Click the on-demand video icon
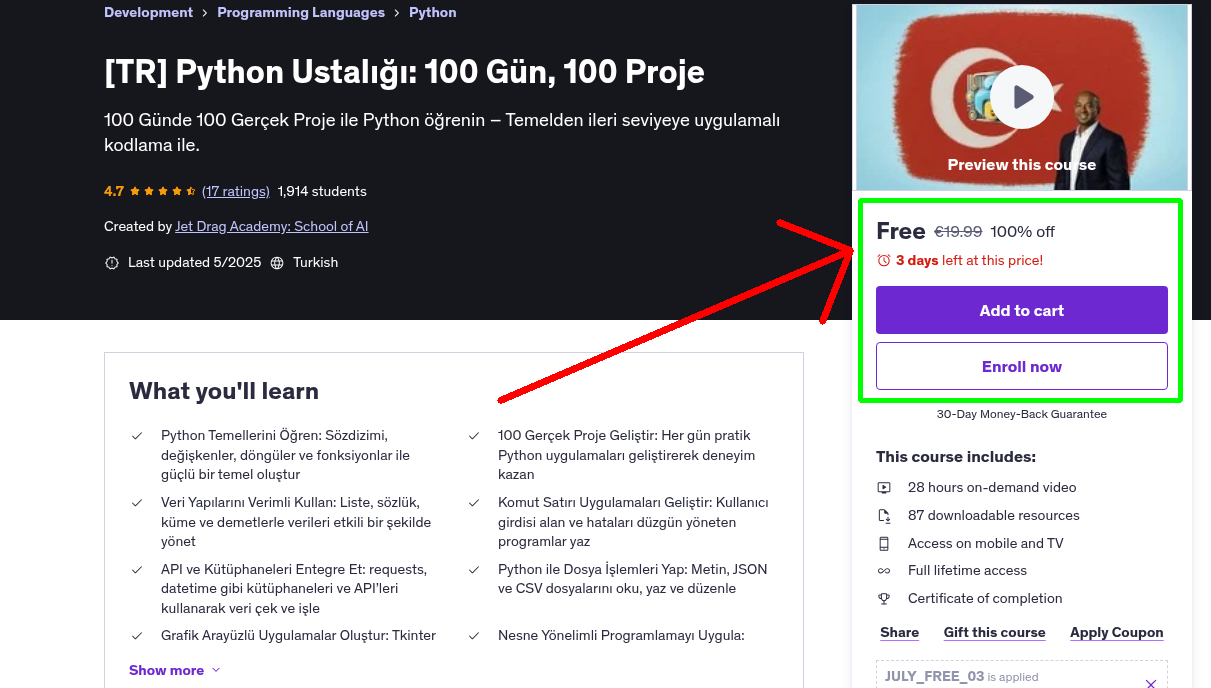Viewport: 1211px width, 688px height. [x=884, y=488]
